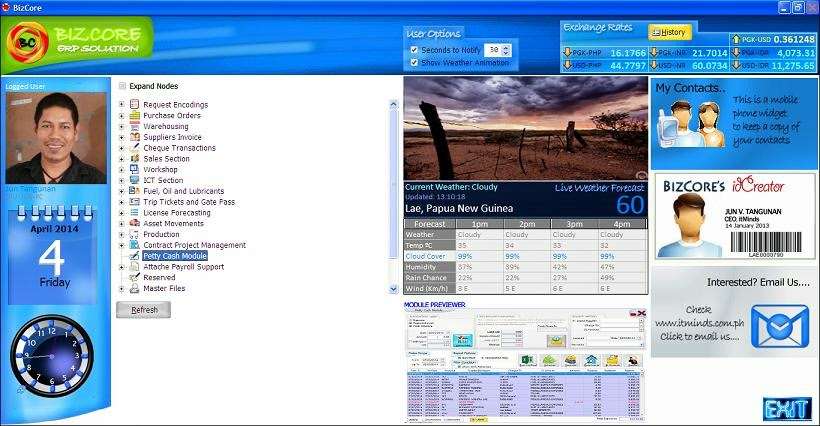
Task: Click the EXIT button
Action: coord(788,409)
